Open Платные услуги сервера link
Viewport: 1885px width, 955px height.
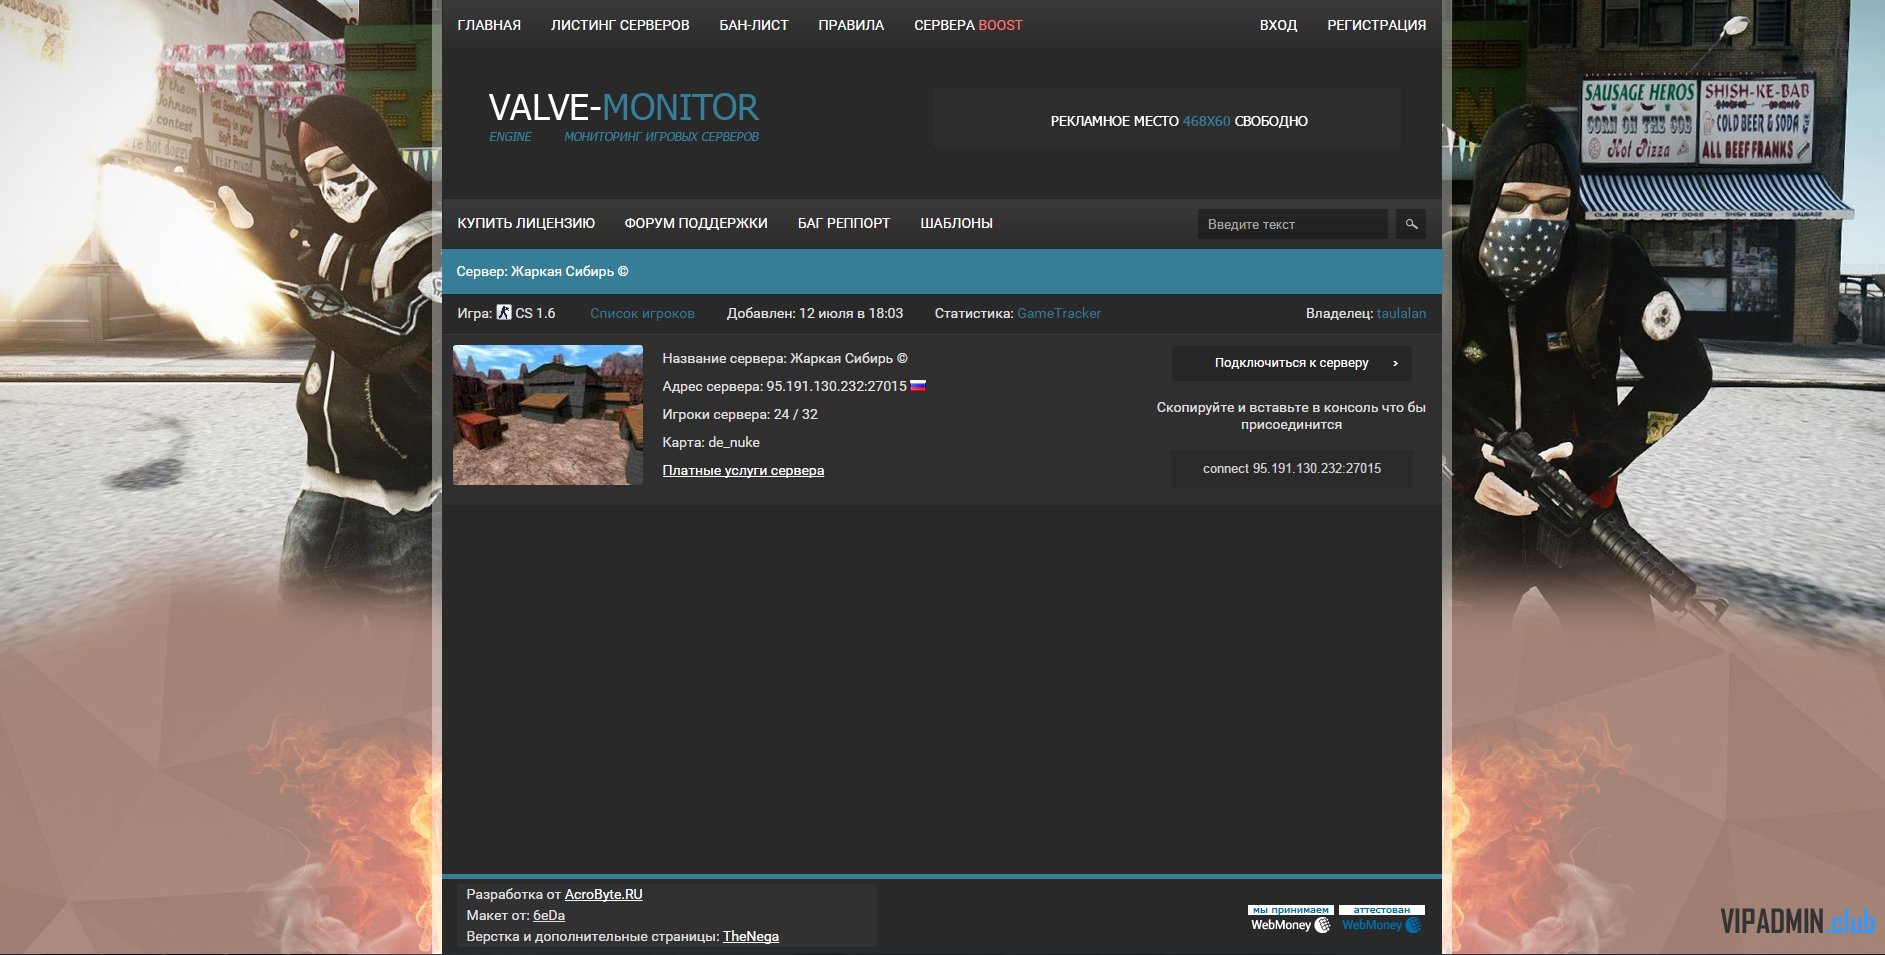pyautogui.click(x=743, y=470)
